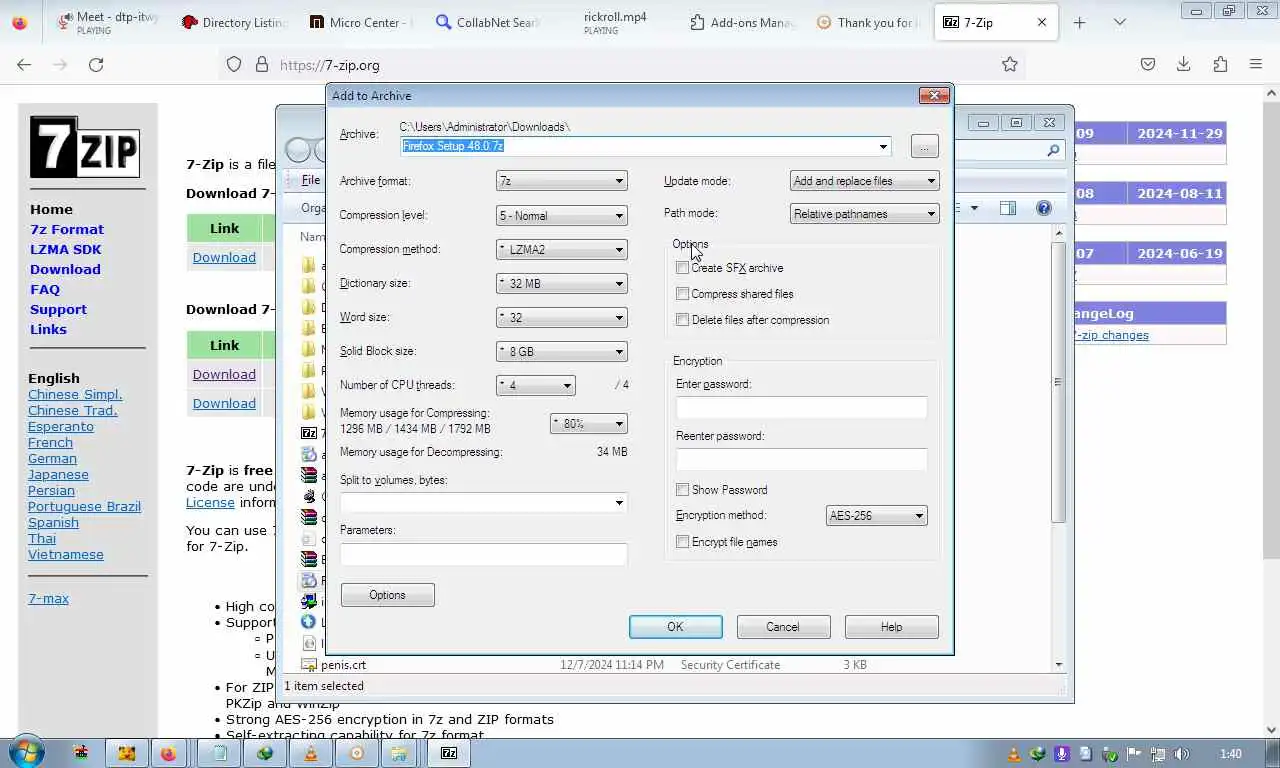Open the LZMA SDK sidebar link
Viewport: 1280px width, 768px height.
[66, 249]
